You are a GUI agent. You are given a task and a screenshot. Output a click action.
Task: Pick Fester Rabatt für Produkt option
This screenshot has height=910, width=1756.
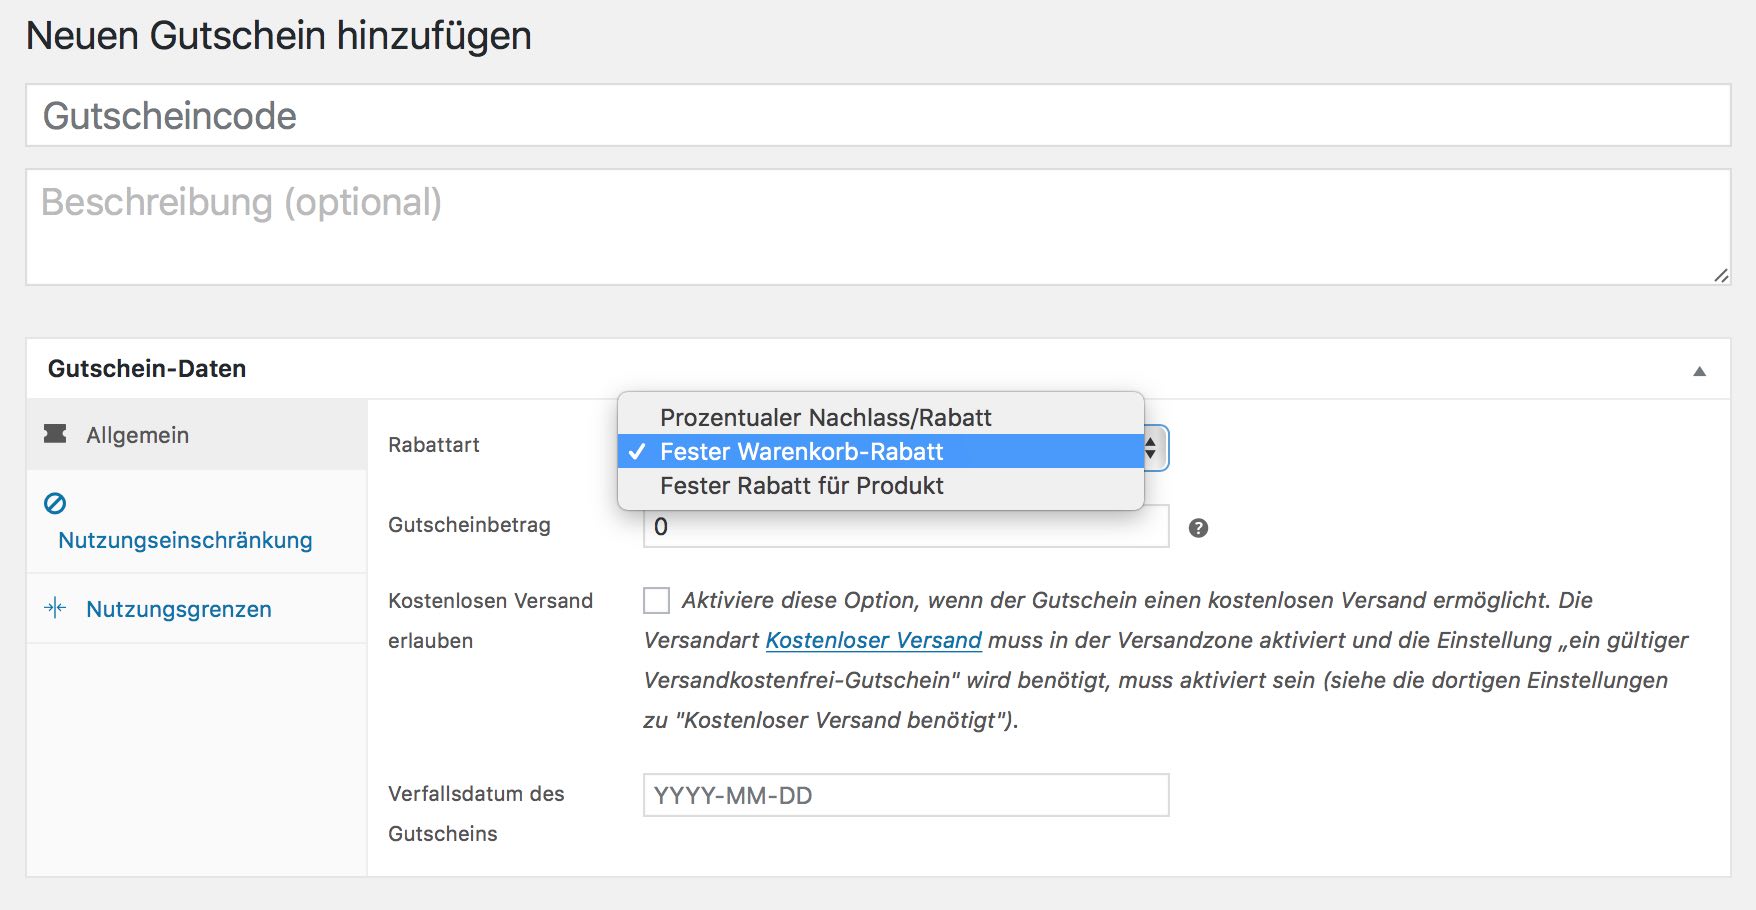pos(801,486)
